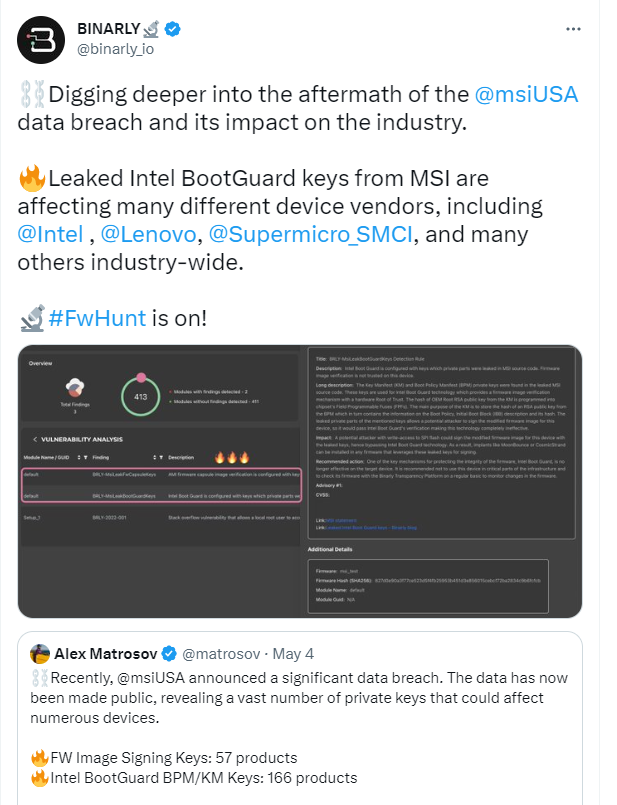617x805 pixels.
Task: Collapse Vulnerability Analysis with back chevron
Action: point(35,439)
